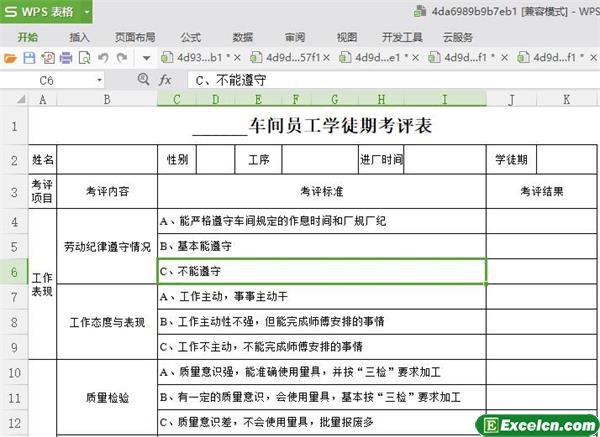Click the Select All corner triangle
Image resolution: width=600 pixels, height=437 pixels.
[x=21, y=99]
